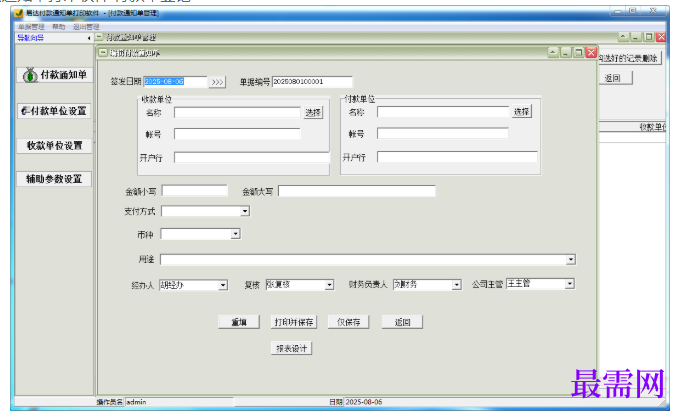
Task: Close the main application window
Action: (653, 11)
